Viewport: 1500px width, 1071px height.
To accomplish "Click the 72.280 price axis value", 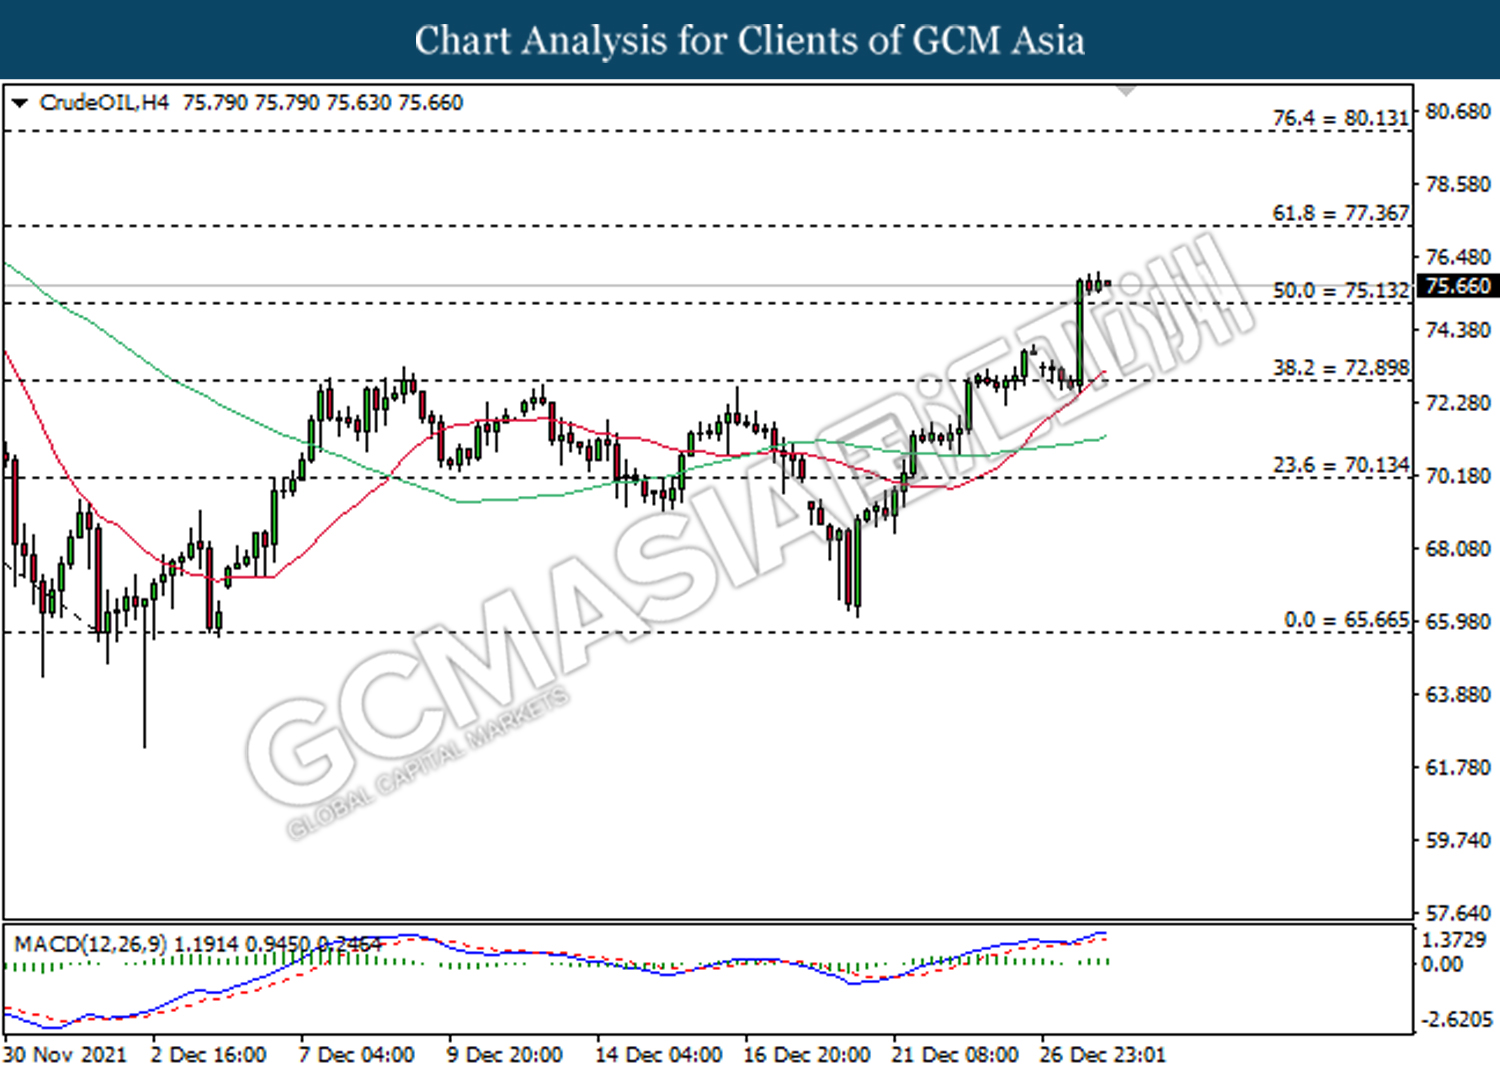I will [x=1458, y=403].
